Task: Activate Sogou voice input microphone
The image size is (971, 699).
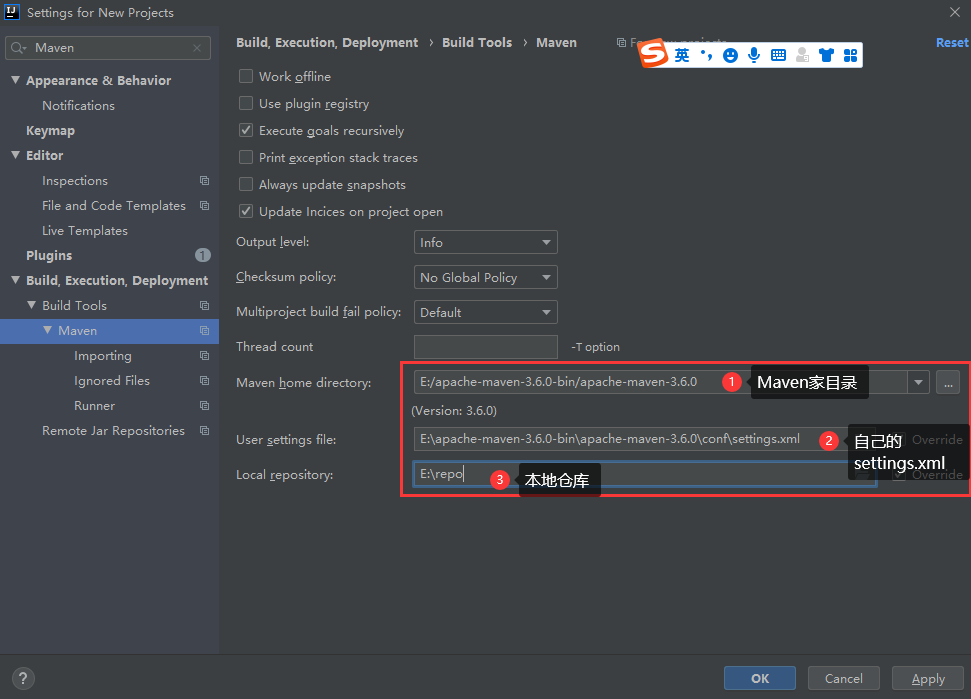Action: (x=754, y=55)
